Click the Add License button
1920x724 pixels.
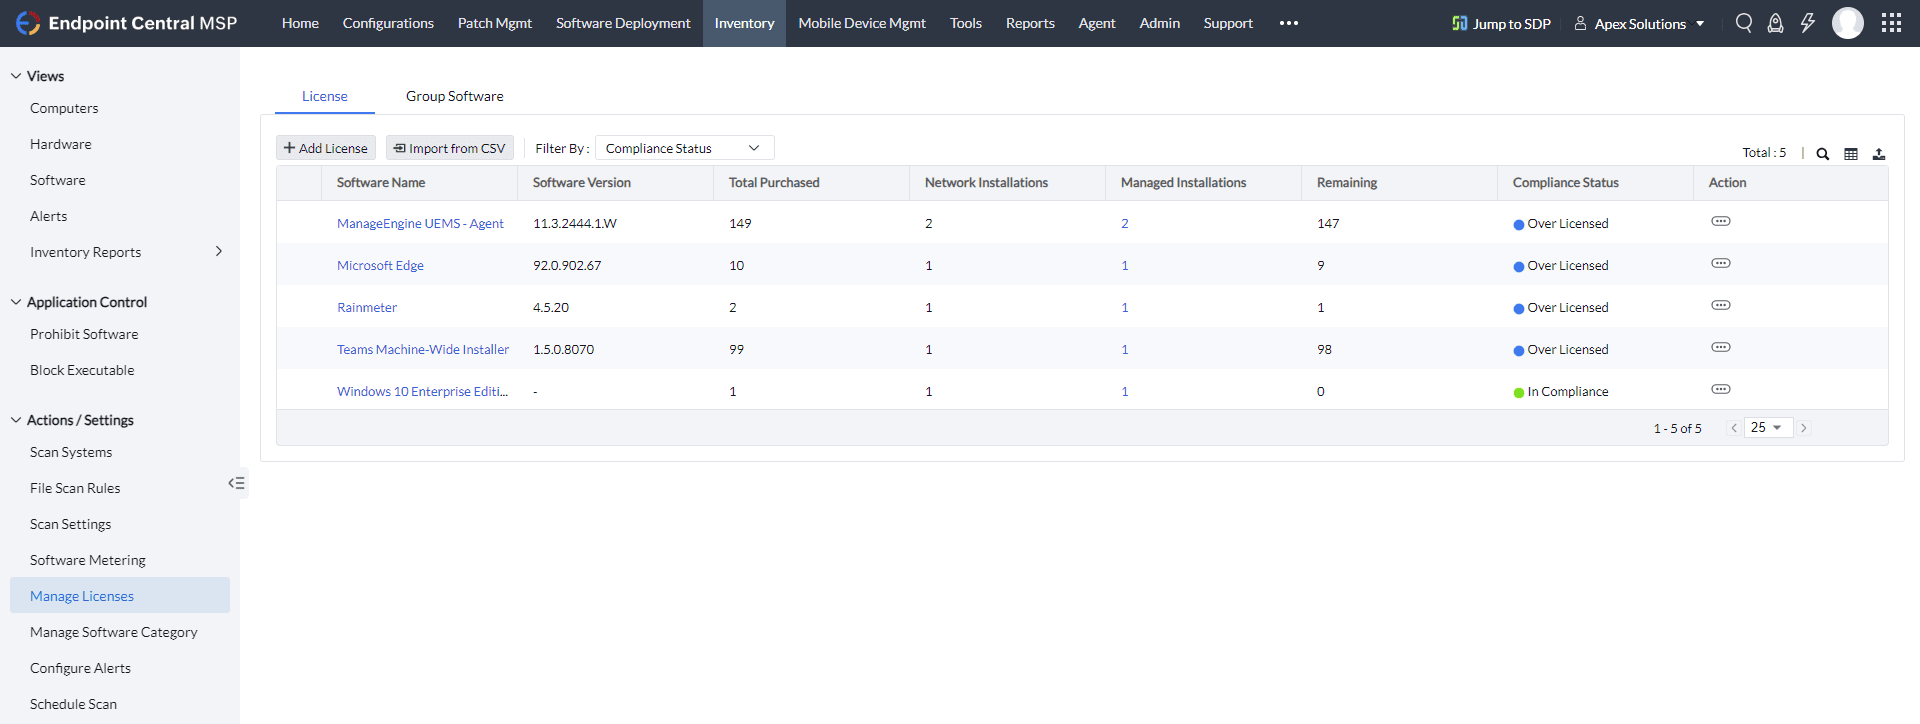pos(326,148)
